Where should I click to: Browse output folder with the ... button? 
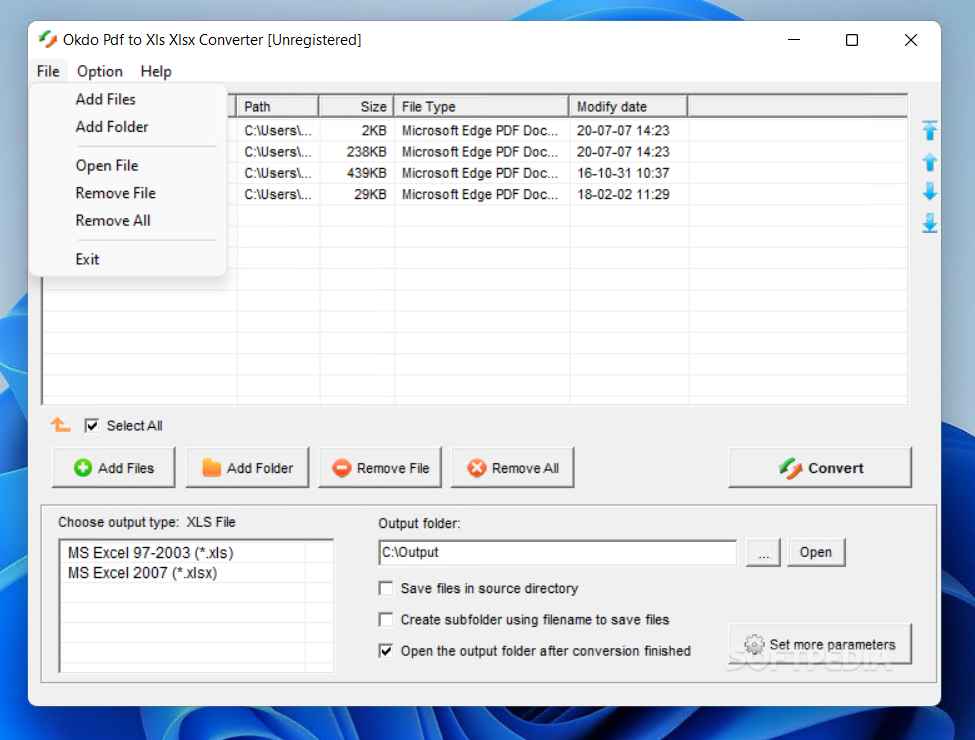(764, 553)
